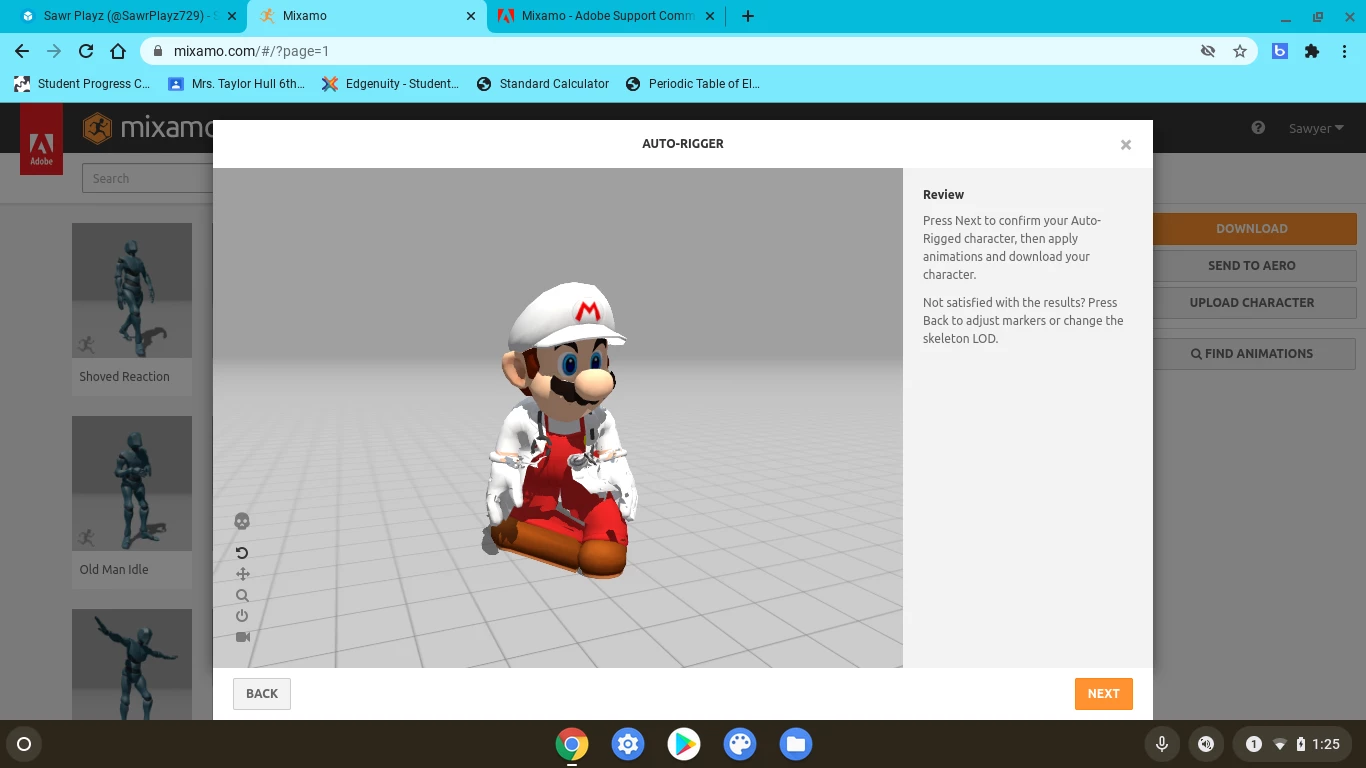This screenshot has height=768, width=1366.
Task: Click UPLOAD CHARACTER button
Action: coord(1254,302)
